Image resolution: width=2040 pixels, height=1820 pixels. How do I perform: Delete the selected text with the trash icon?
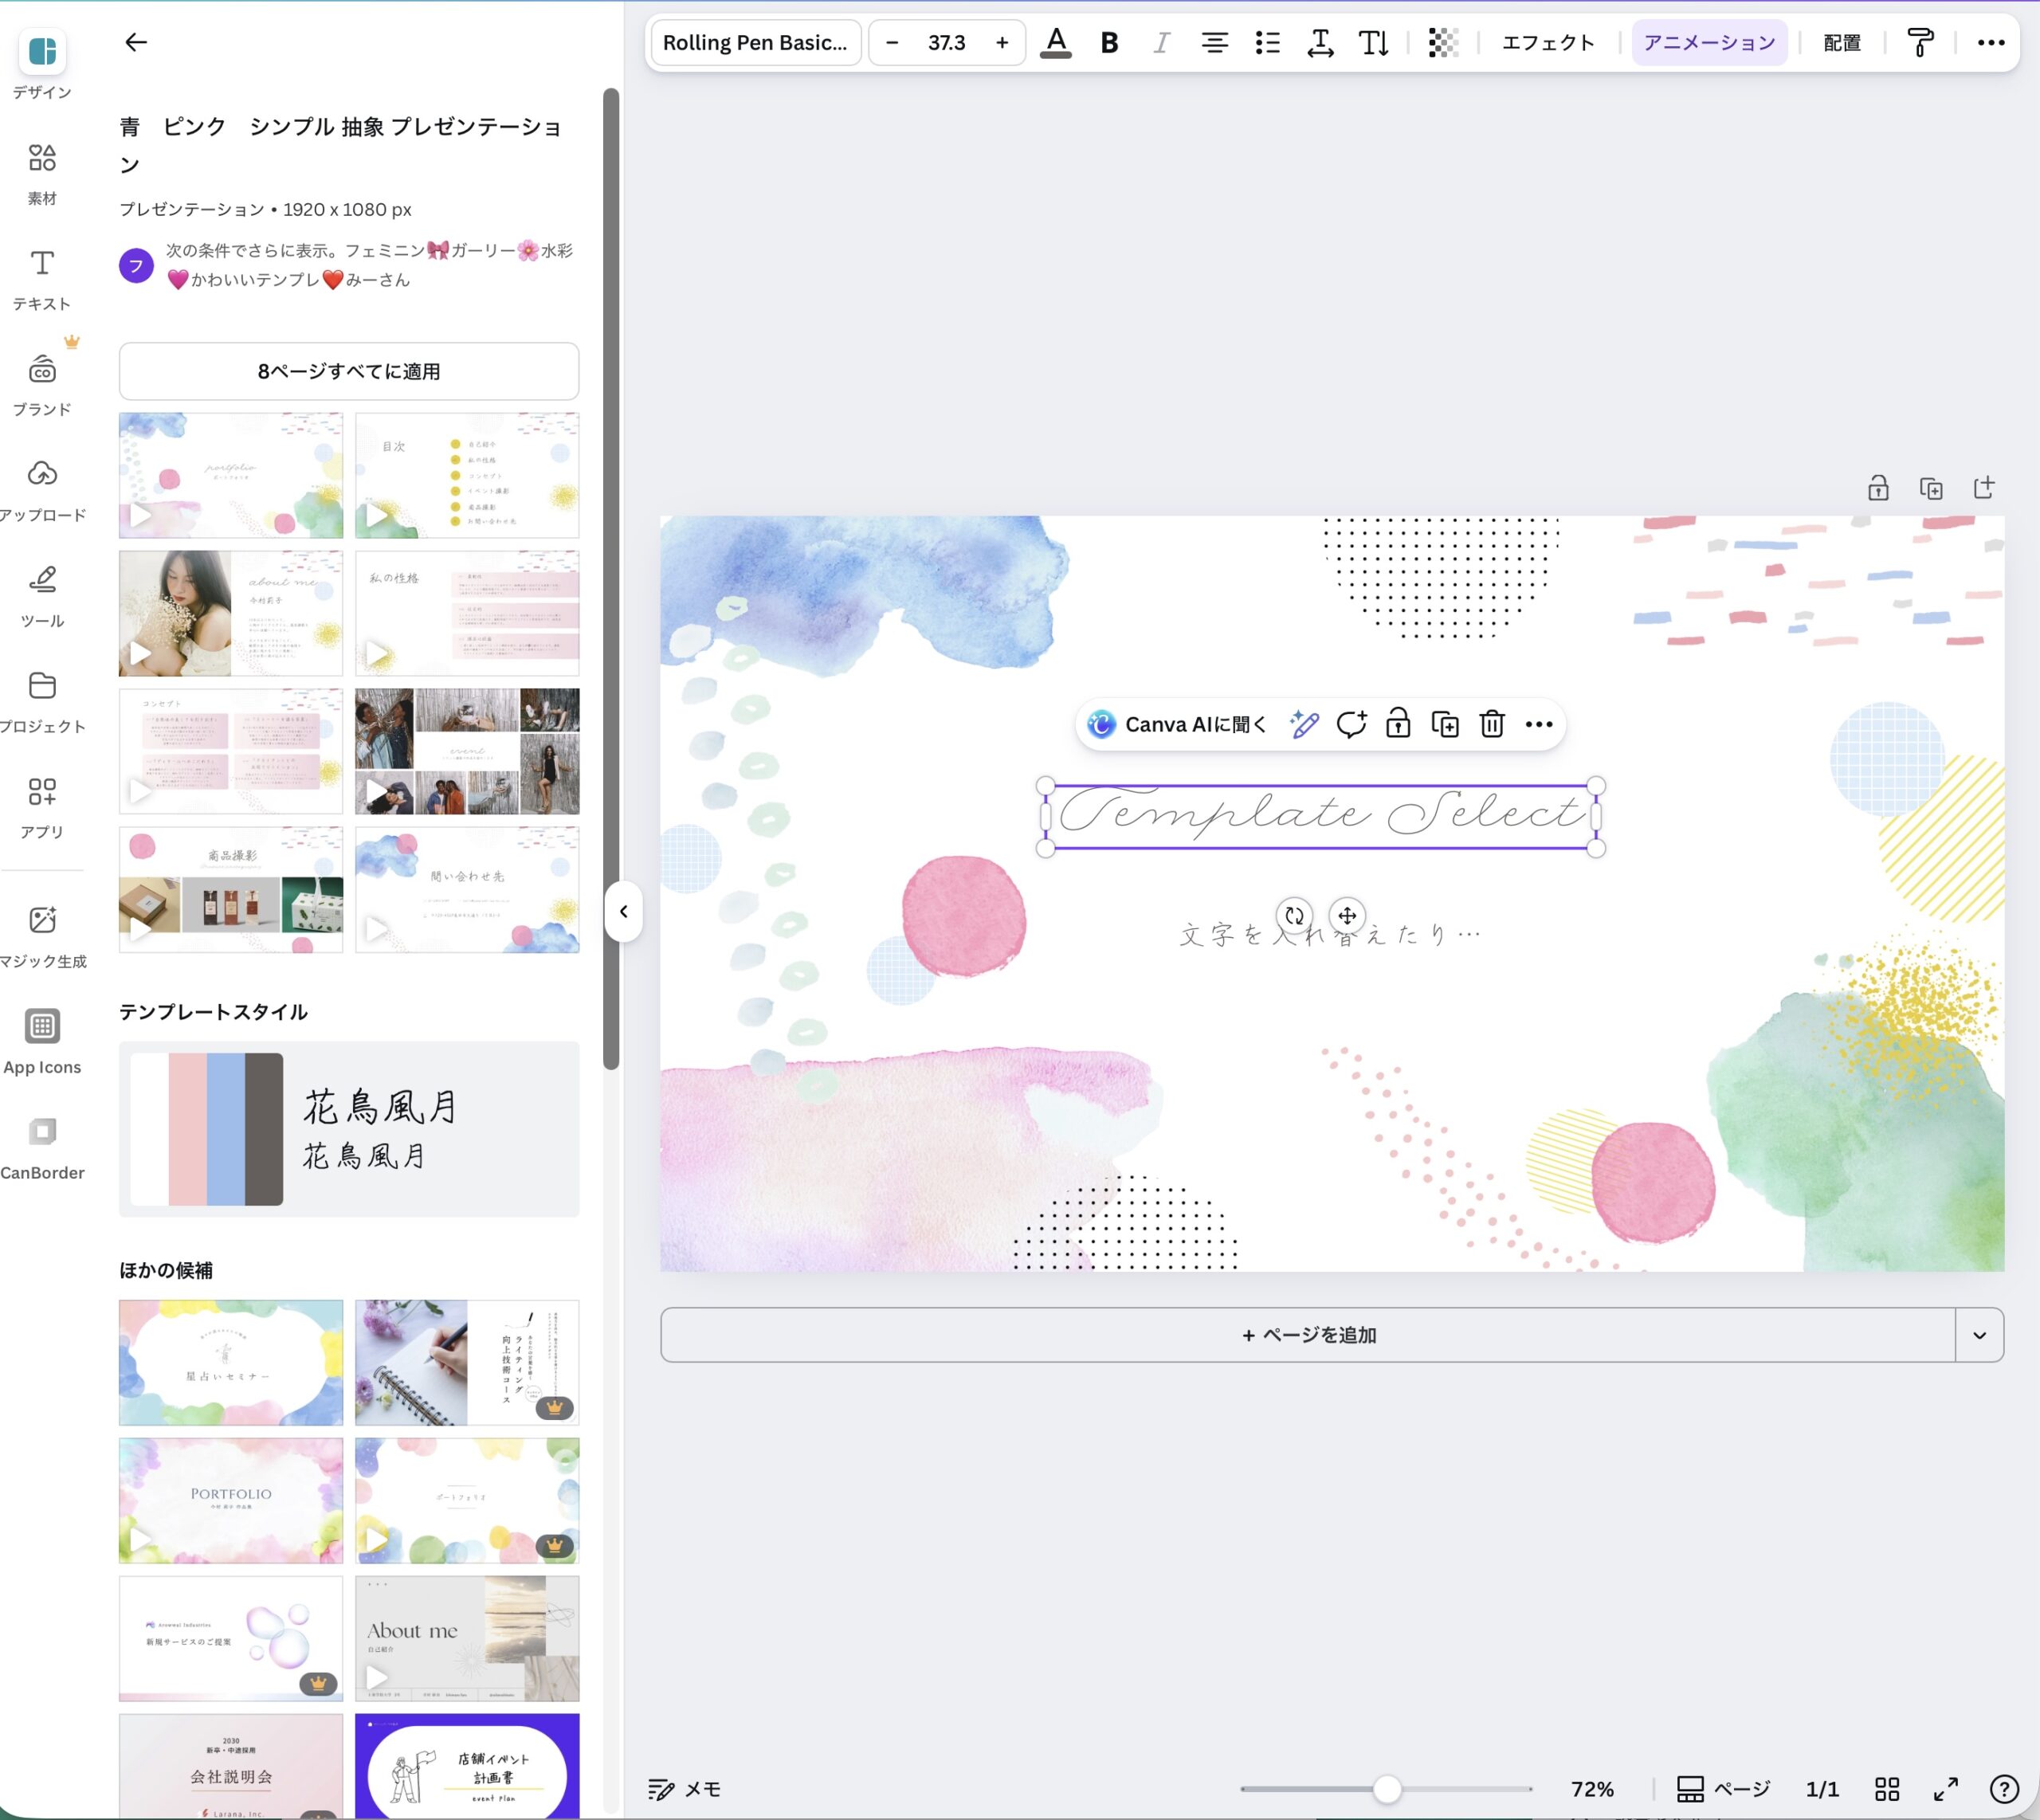pyautogui.click(x=1491, y=723)
